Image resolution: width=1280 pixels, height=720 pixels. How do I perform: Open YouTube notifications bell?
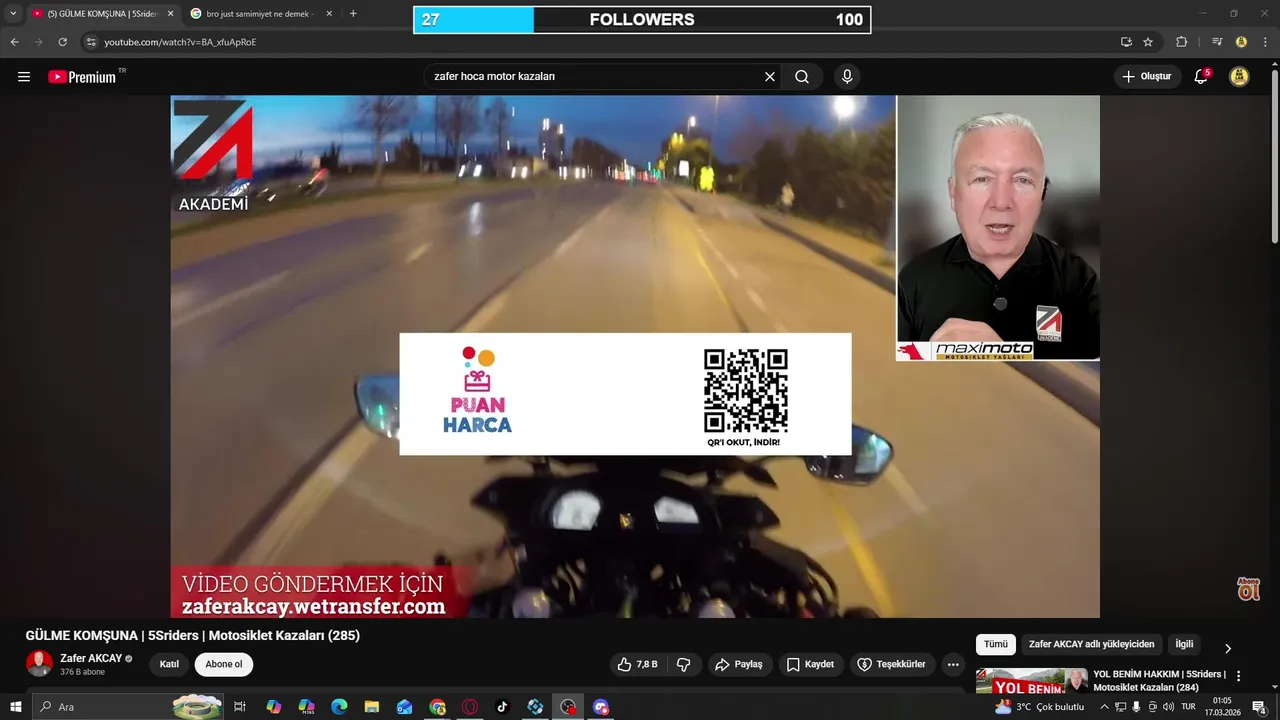click(x=1201, y=77)
